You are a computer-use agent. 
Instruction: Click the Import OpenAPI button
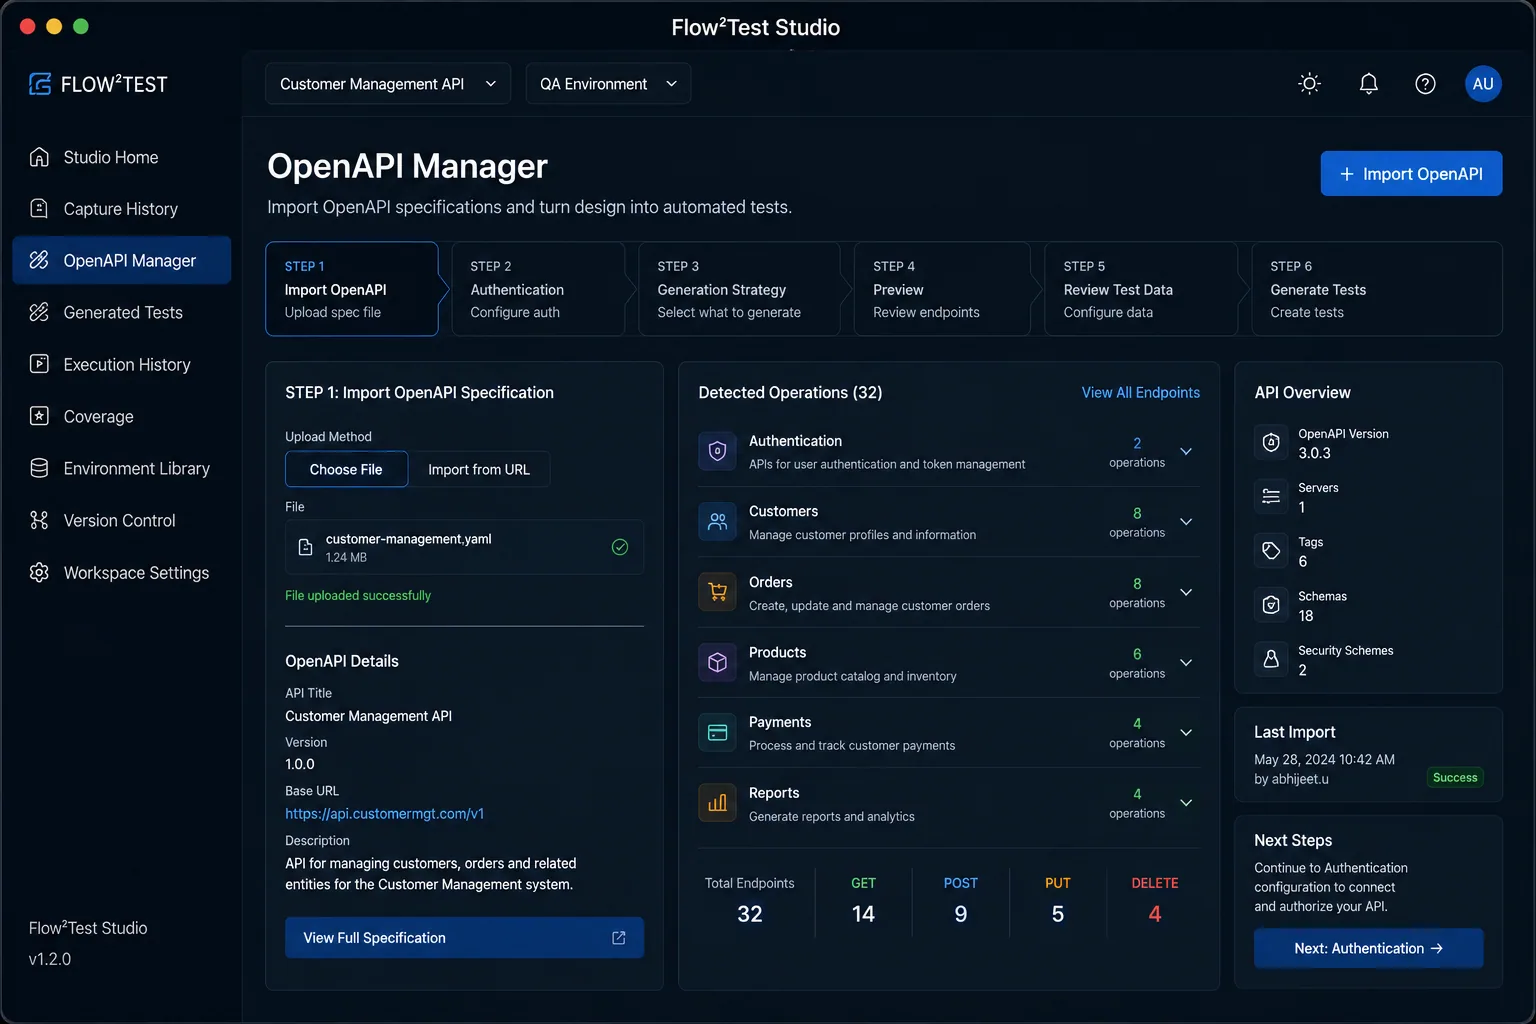pos(1411,174)
